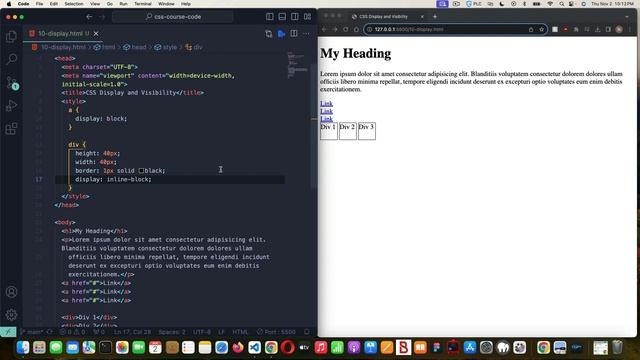
Task: Open the Help menu in the menu bar
Action: pos(186,4)
